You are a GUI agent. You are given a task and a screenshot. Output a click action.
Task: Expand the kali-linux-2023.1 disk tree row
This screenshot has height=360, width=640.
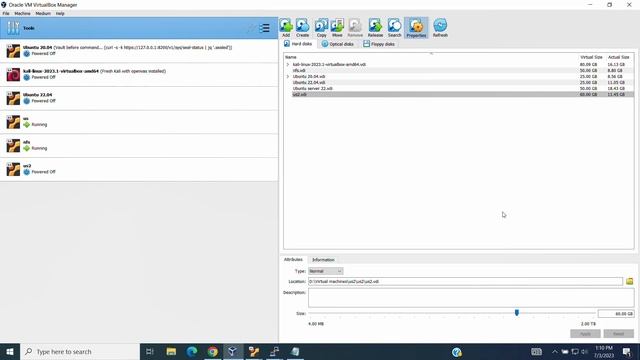pyautogui.click(x=288, y=64)
